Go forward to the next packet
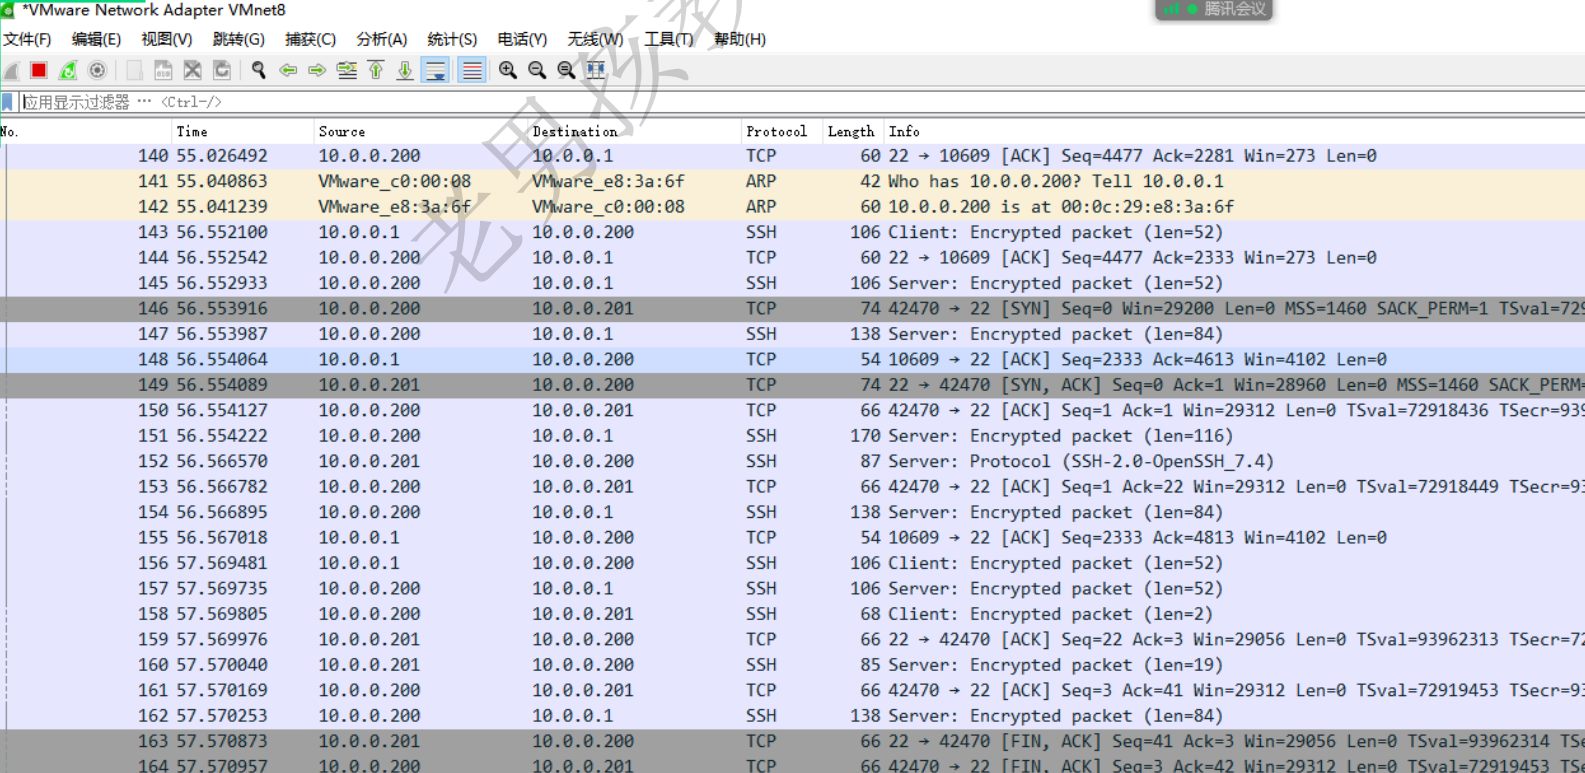This screenshot has width=1585, height=773. (317, 70)
